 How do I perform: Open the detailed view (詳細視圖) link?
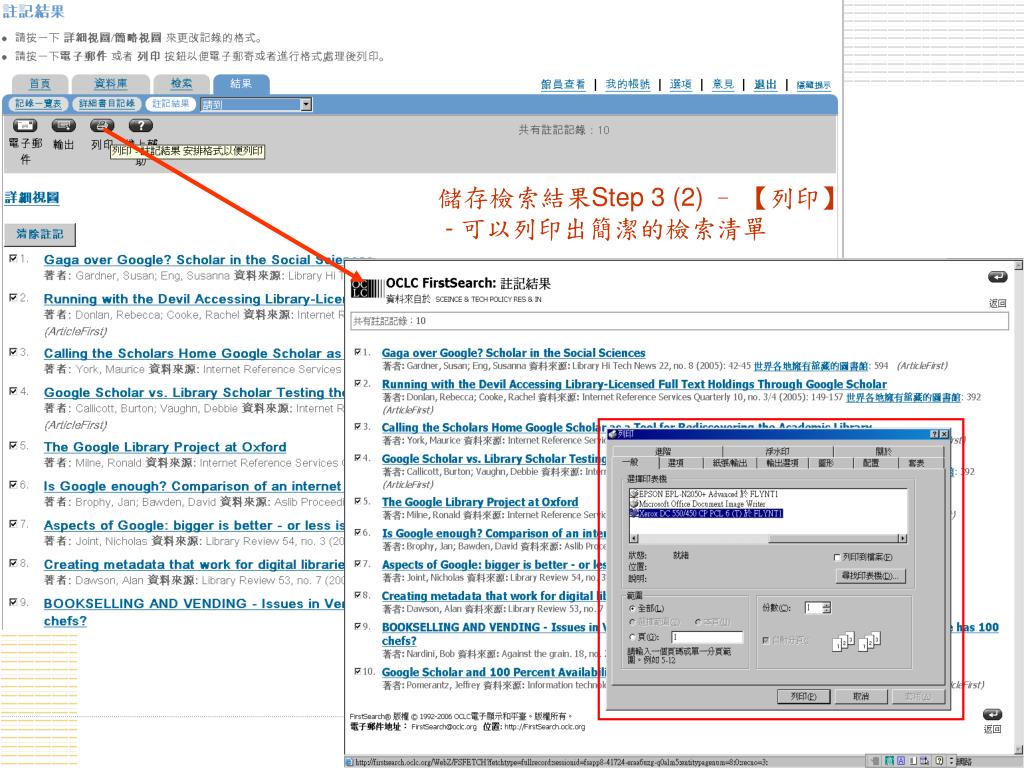(32, 198)
